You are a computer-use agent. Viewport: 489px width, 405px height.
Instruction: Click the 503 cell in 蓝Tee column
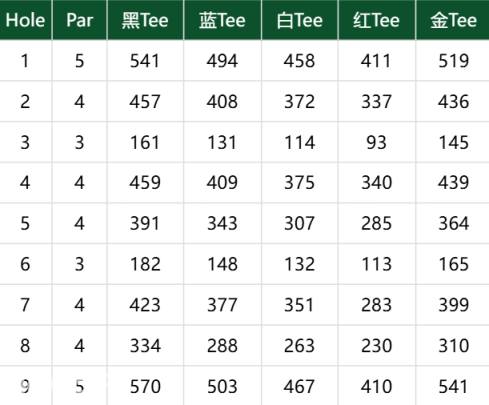coord(222,386)
